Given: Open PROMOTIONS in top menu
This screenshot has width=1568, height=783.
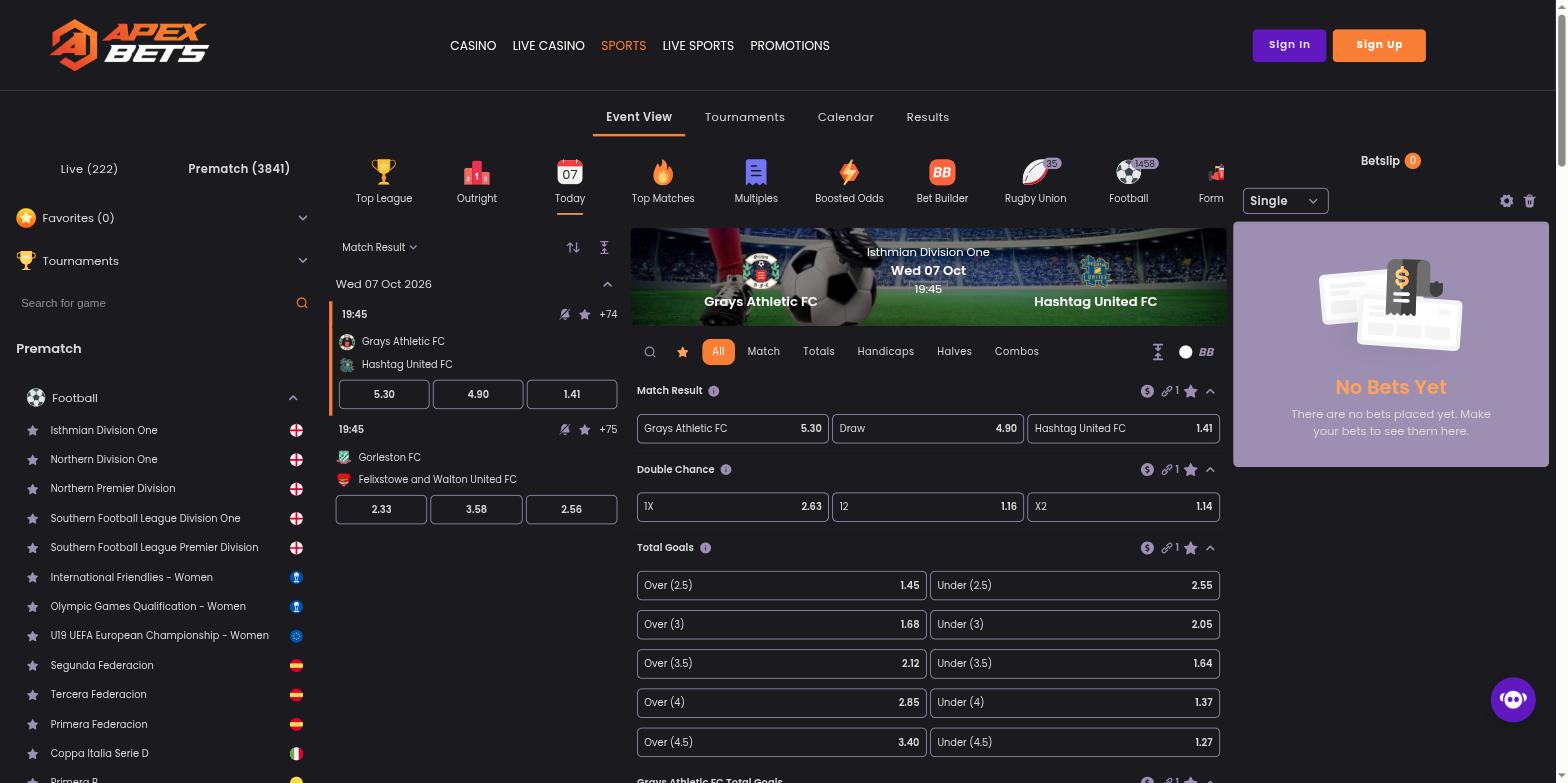Looking at the screenshot, I should point(790,46).
